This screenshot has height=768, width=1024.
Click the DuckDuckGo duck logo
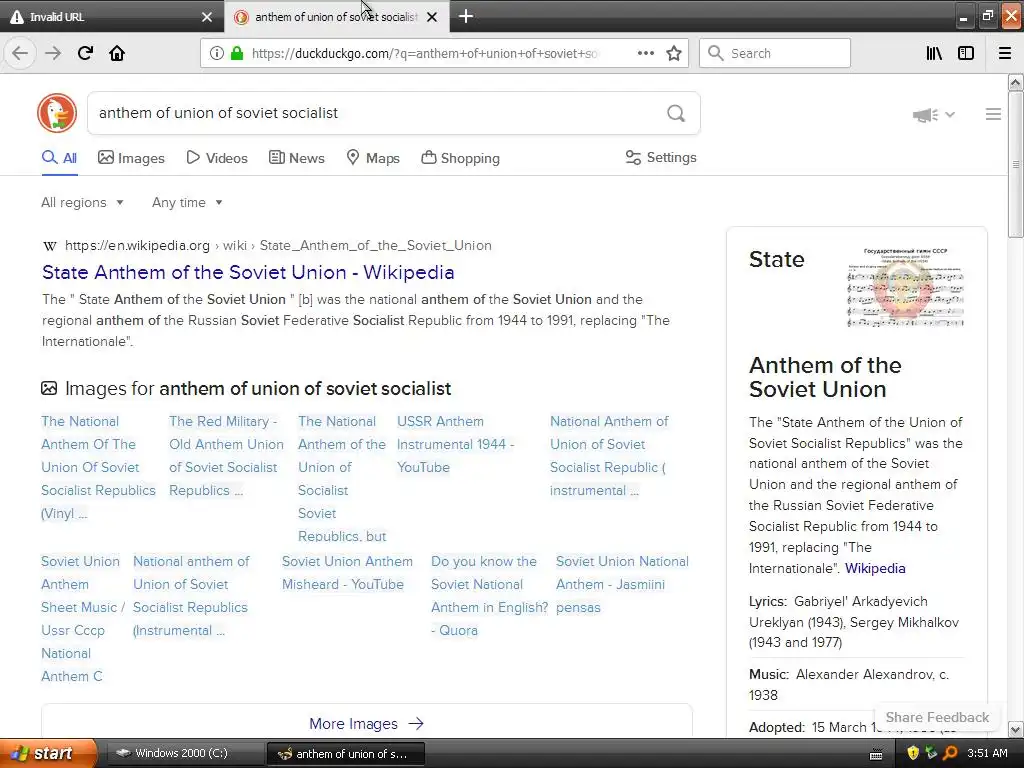(57, 113)
